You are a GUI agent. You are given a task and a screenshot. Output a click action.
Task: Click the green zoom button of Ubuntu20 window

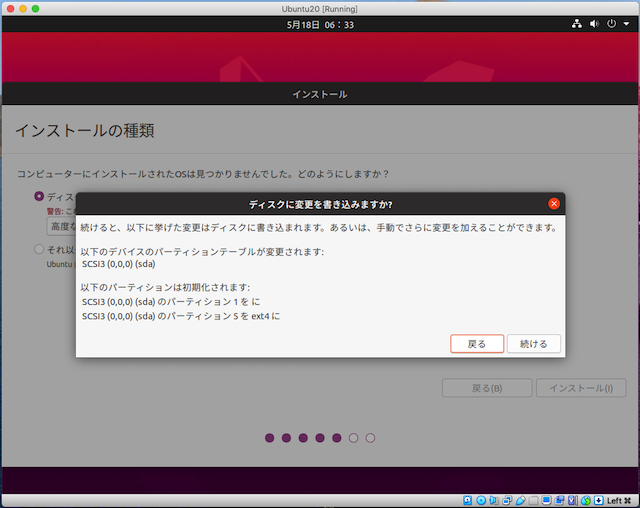(36, 9)
